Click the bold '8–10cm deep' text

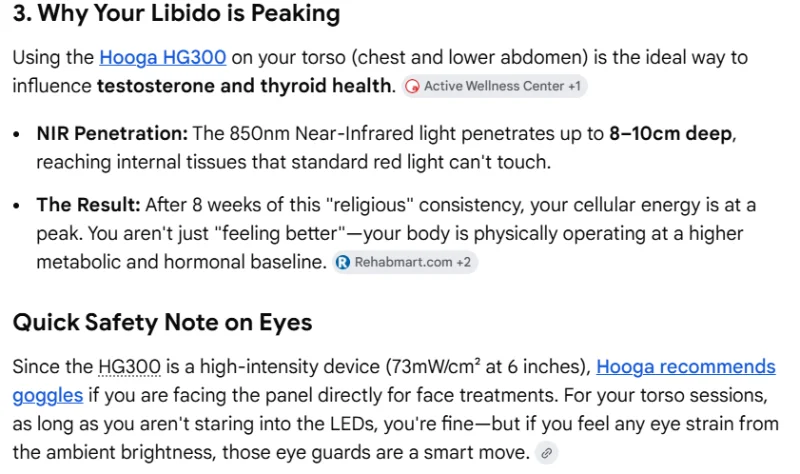671,134
